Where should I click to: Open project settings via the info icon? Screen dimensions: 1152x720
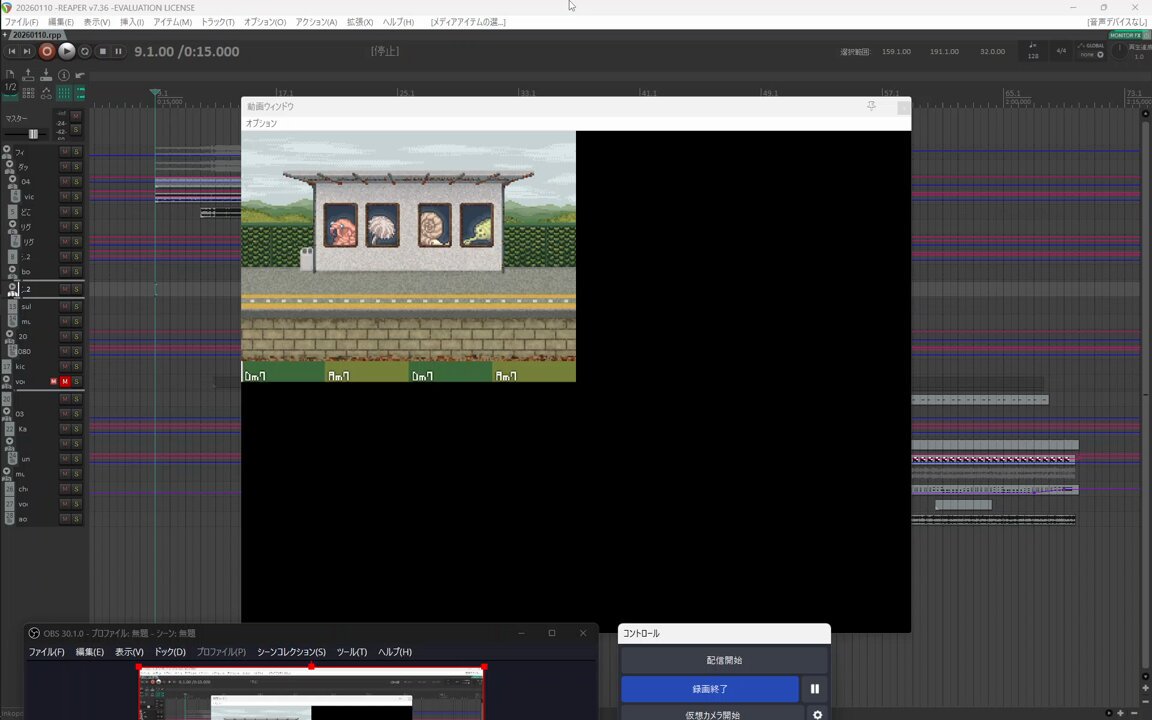(x=63, y=75)
